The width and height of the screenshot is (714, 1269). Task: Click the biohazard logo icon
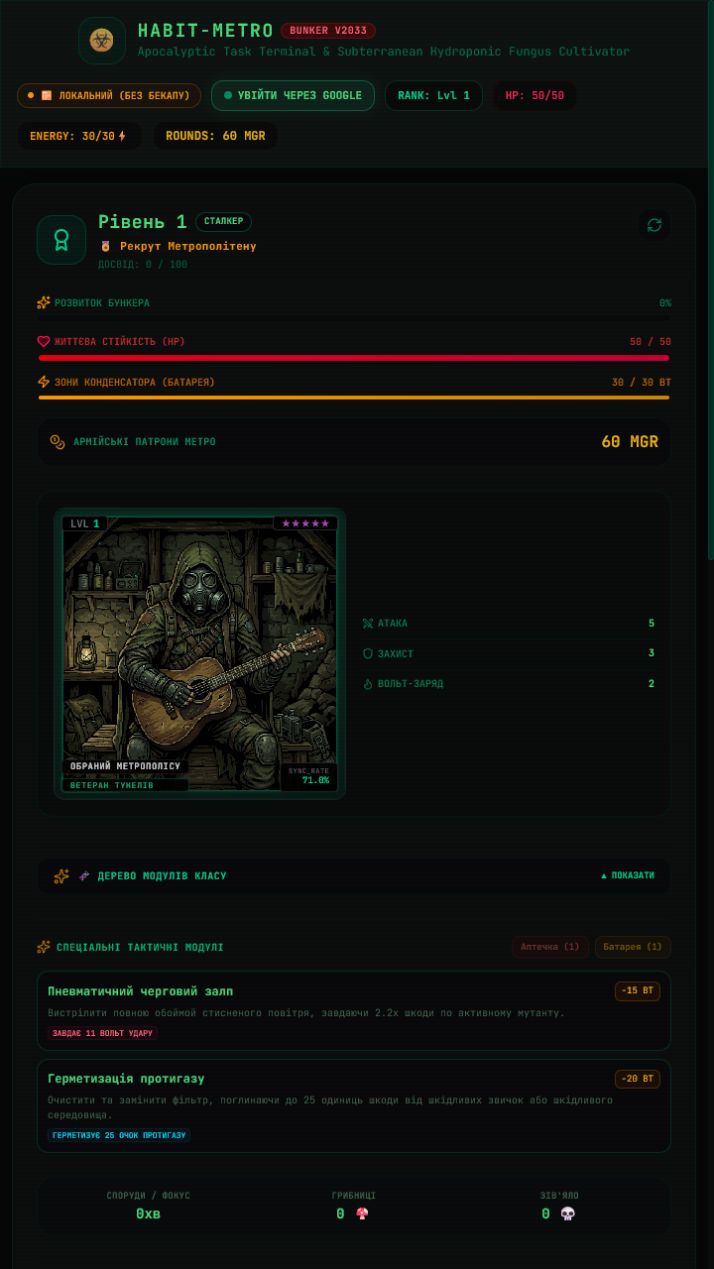(102, 40)
